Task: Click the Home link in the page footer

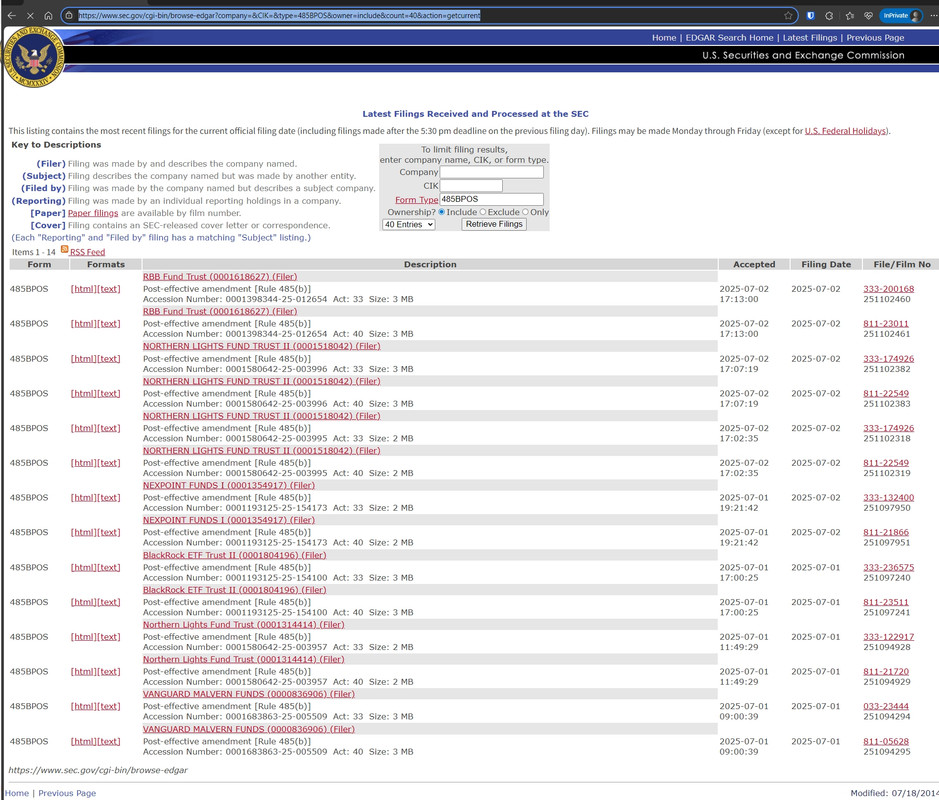Action: point(17,793)
